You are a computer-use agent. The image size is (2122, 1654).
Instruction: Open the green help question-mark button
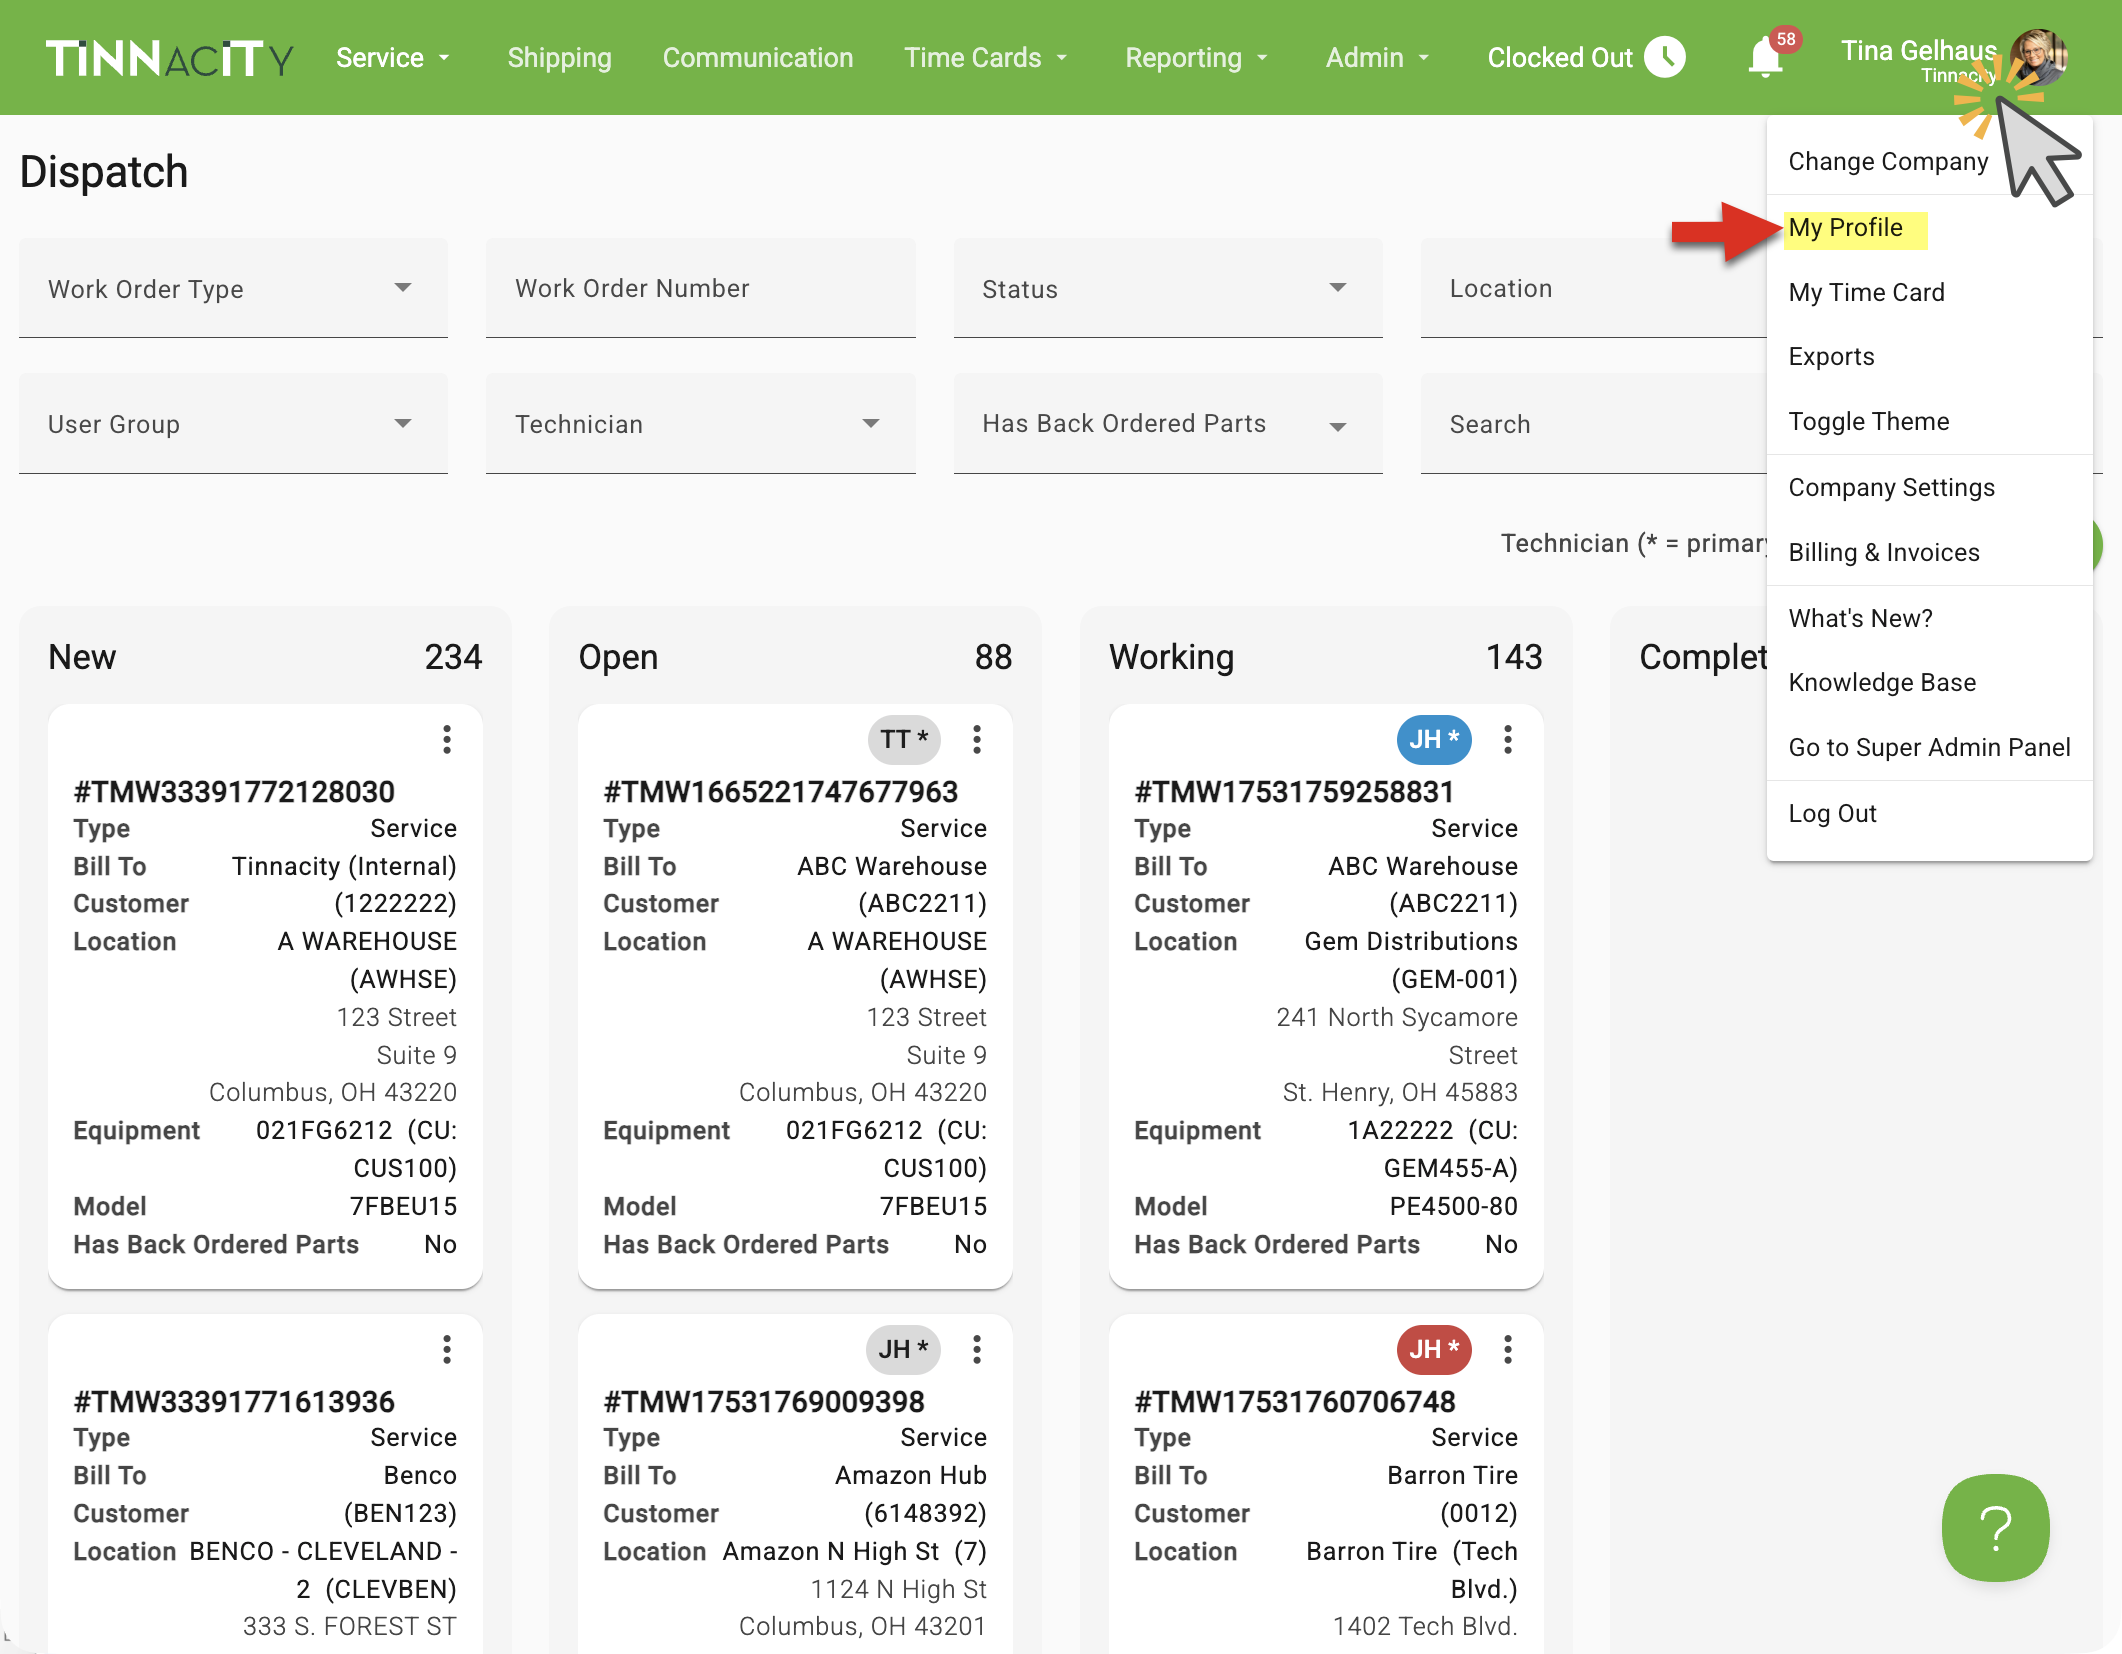(1995, 1527)
